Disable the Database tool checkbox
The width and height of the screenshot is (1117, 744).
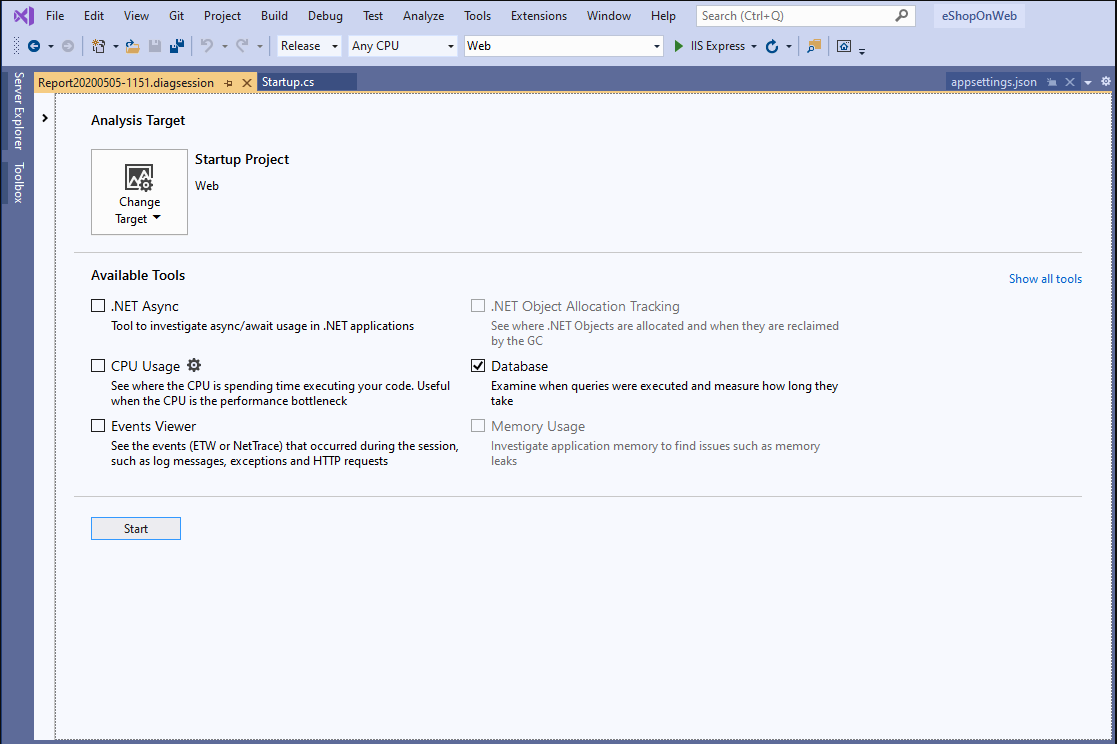pos(478,365)
